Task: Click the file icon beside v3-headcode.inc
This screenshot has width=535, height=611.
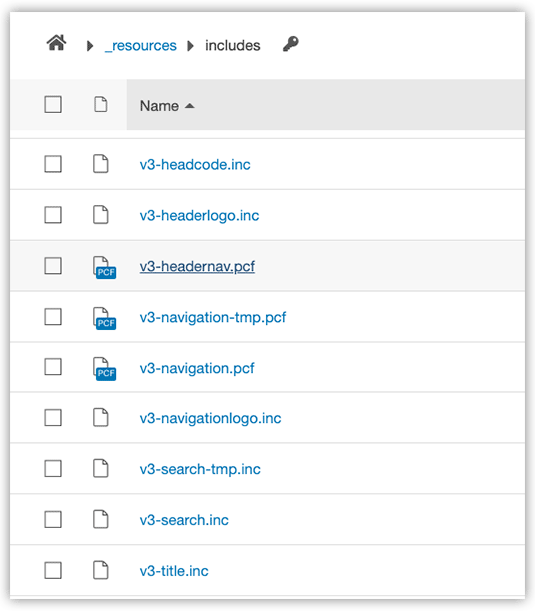Action: tap(101, 164)
